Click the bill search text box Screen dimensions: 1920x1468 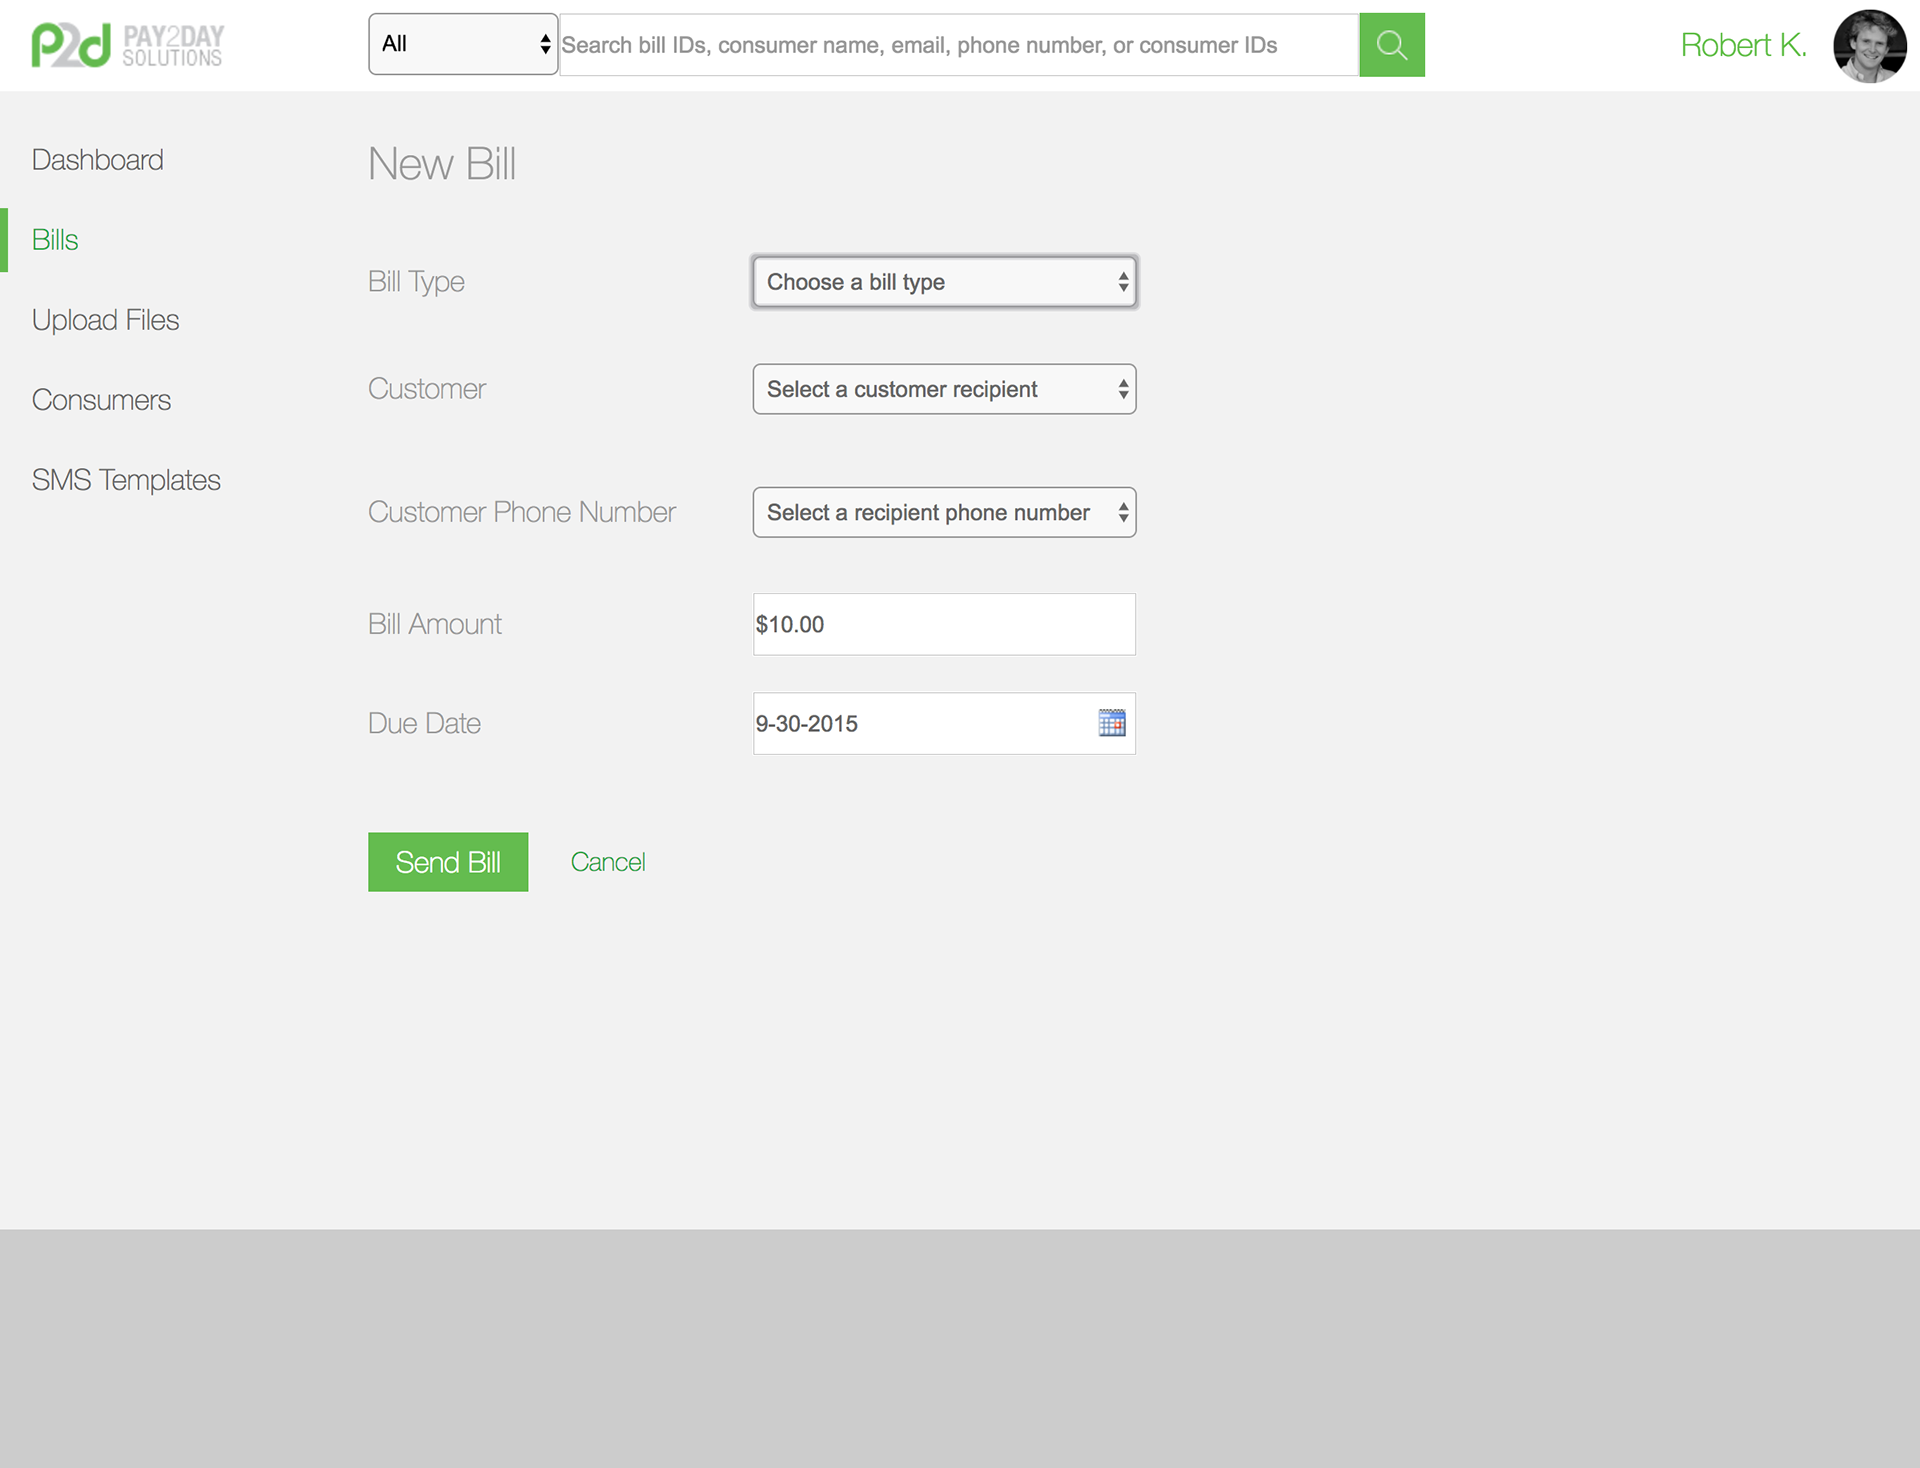click(957, 45)
